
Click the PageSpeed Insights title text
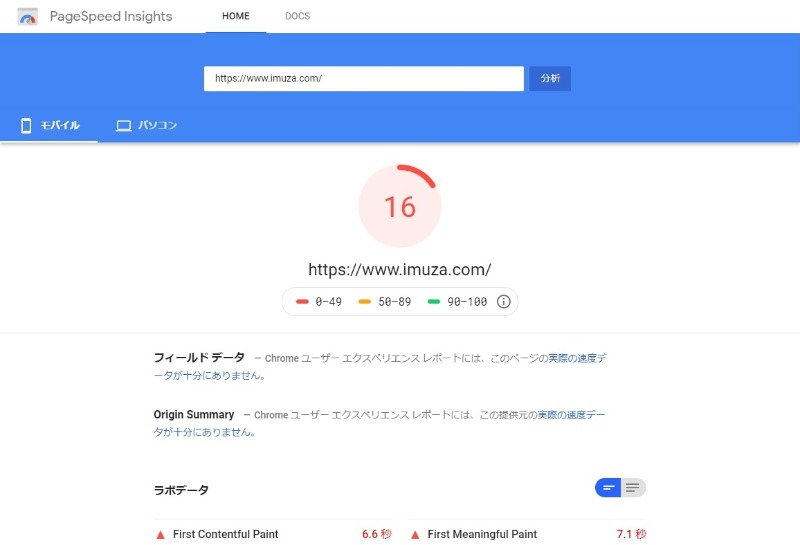[111, 16]
